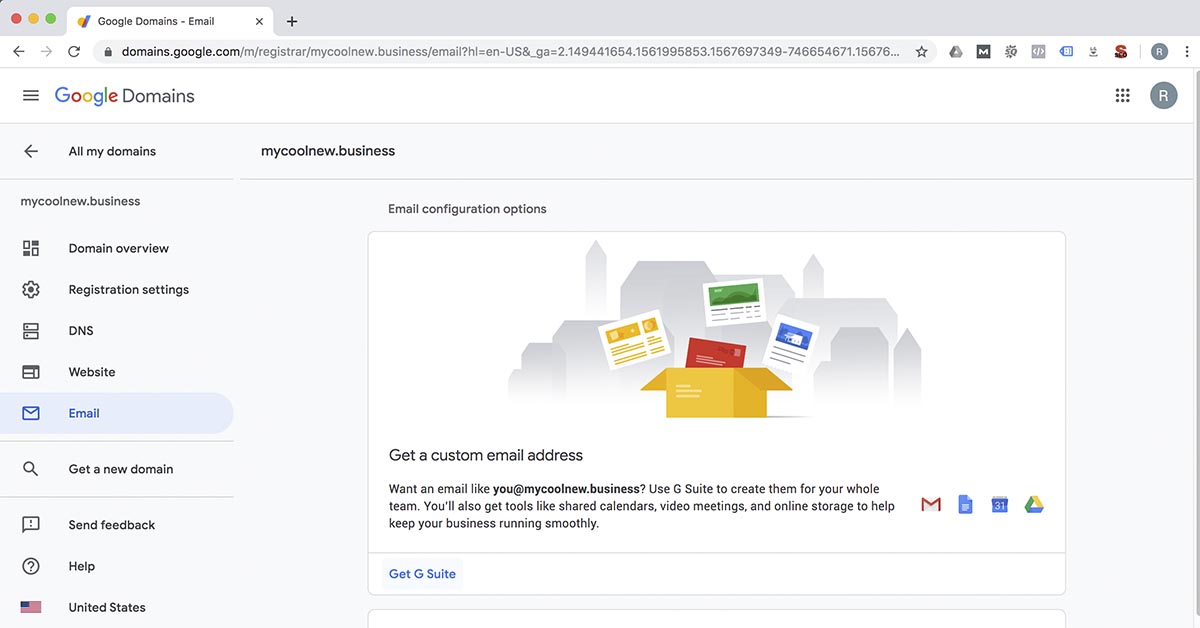Select the Google Docs icon
Viewport: 1200px width, 628px height.
tap(964, 505)
